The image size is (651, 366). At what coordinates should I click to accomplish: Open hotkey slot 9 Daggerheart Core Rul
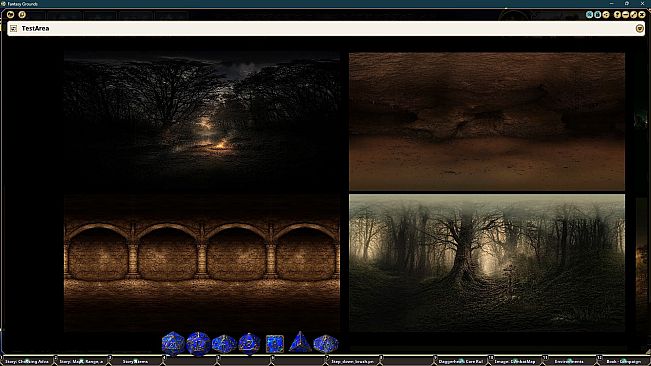[461, 361]
